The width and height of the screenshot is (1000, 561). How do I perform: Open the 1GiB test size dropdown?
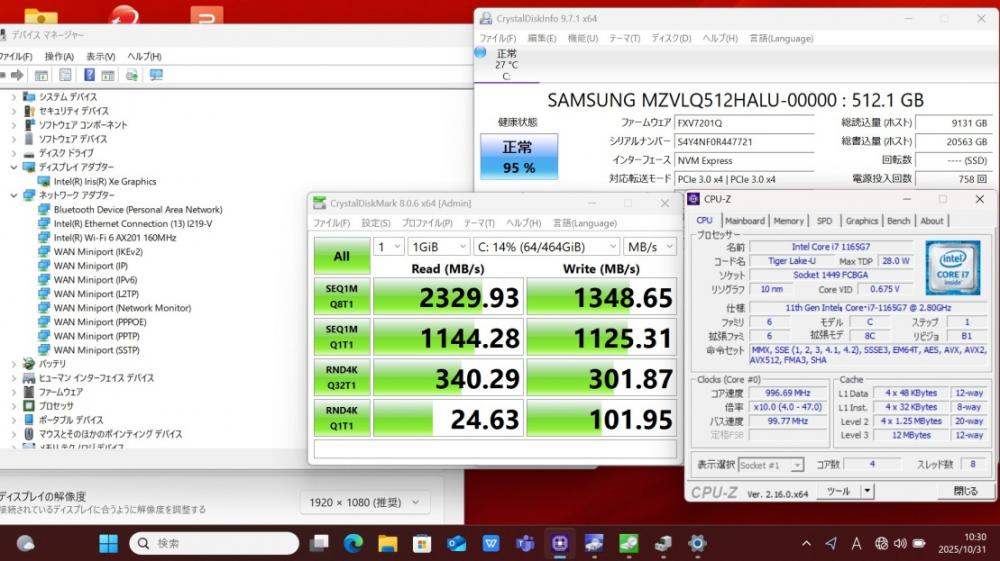coord(439,247)
